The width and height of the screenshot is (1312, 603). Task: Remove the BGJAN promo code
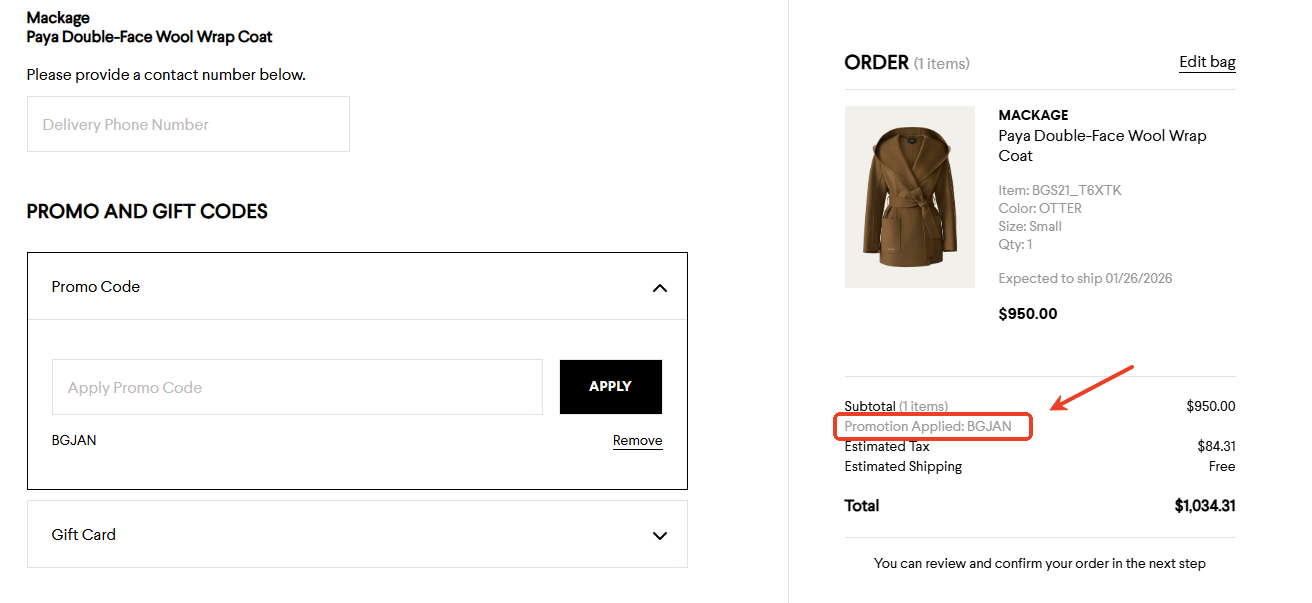(637, 440)
